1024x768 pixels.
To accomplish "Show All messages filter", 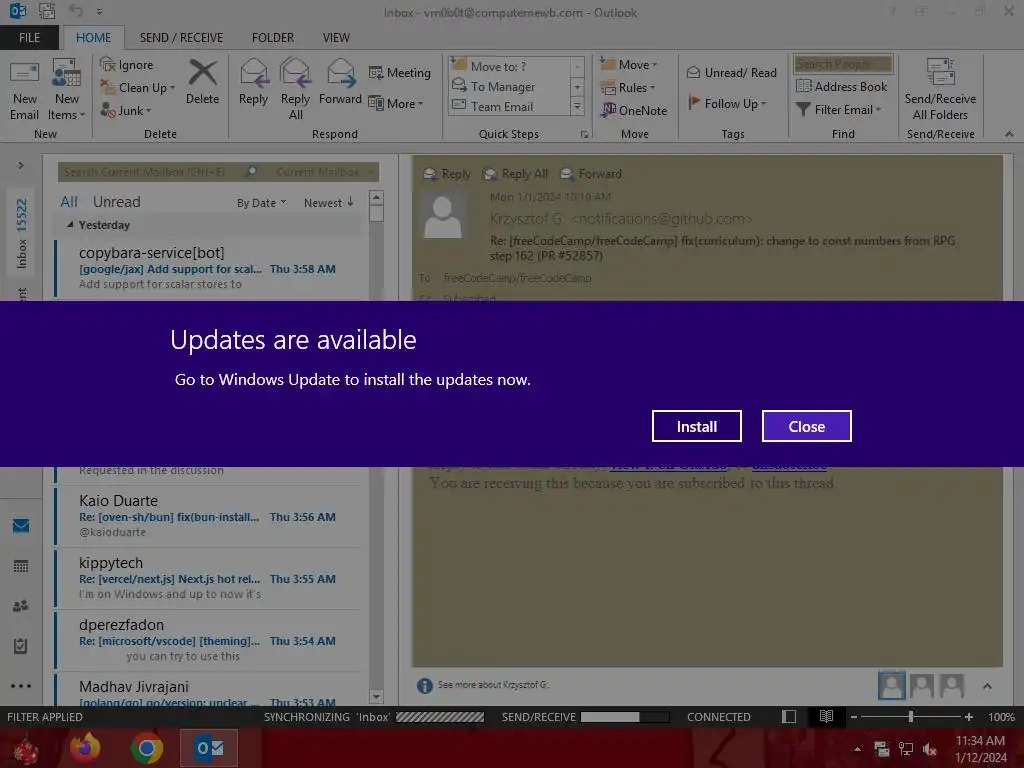I will (69, 202).
